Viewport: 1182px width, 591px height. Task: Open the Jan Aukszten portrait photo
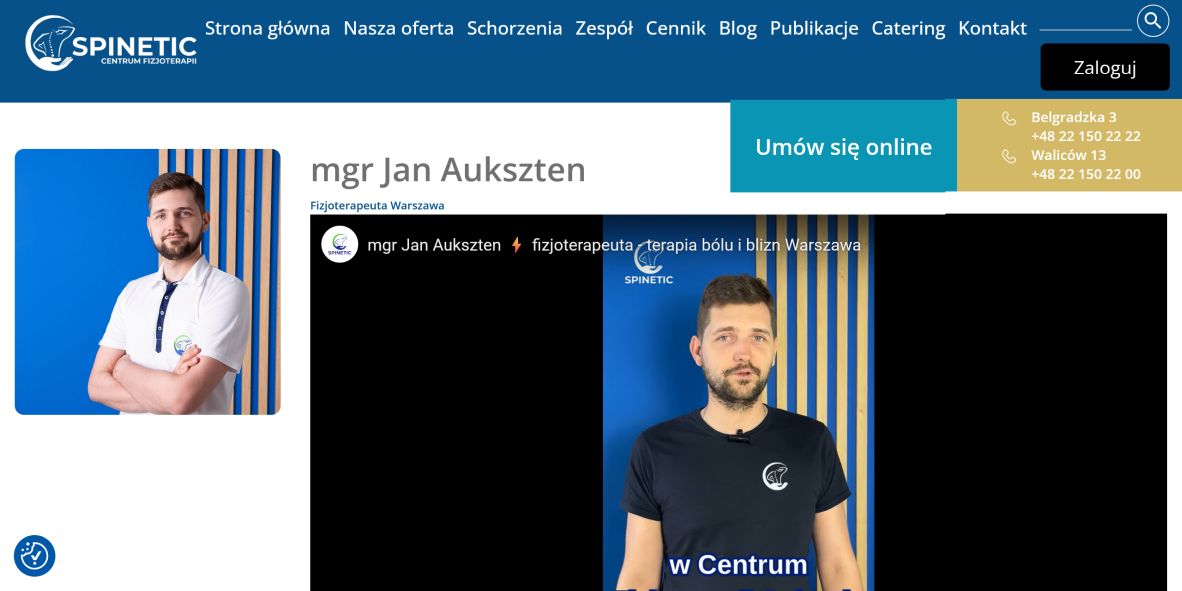point(148,282)
